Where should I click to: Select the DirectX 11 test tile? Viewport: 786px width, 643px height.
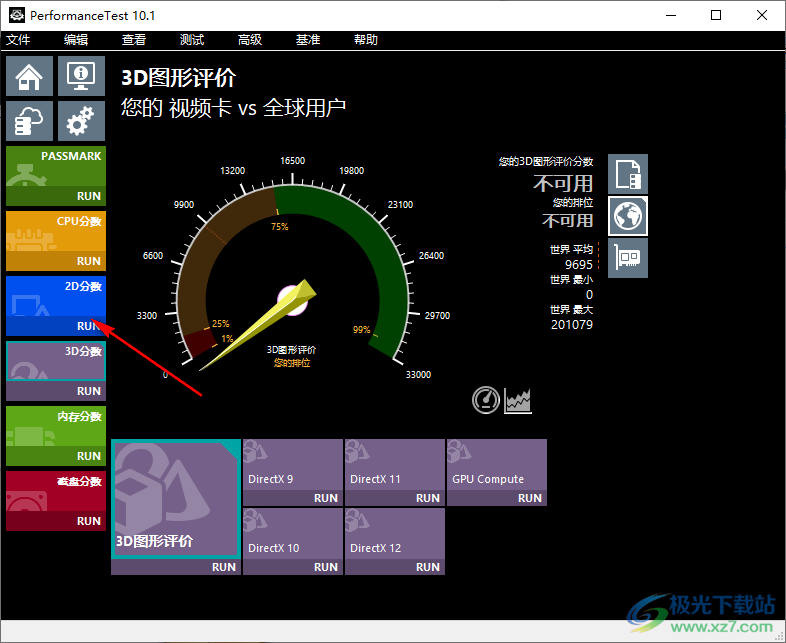pyautogui.click(x=395, y=465)
